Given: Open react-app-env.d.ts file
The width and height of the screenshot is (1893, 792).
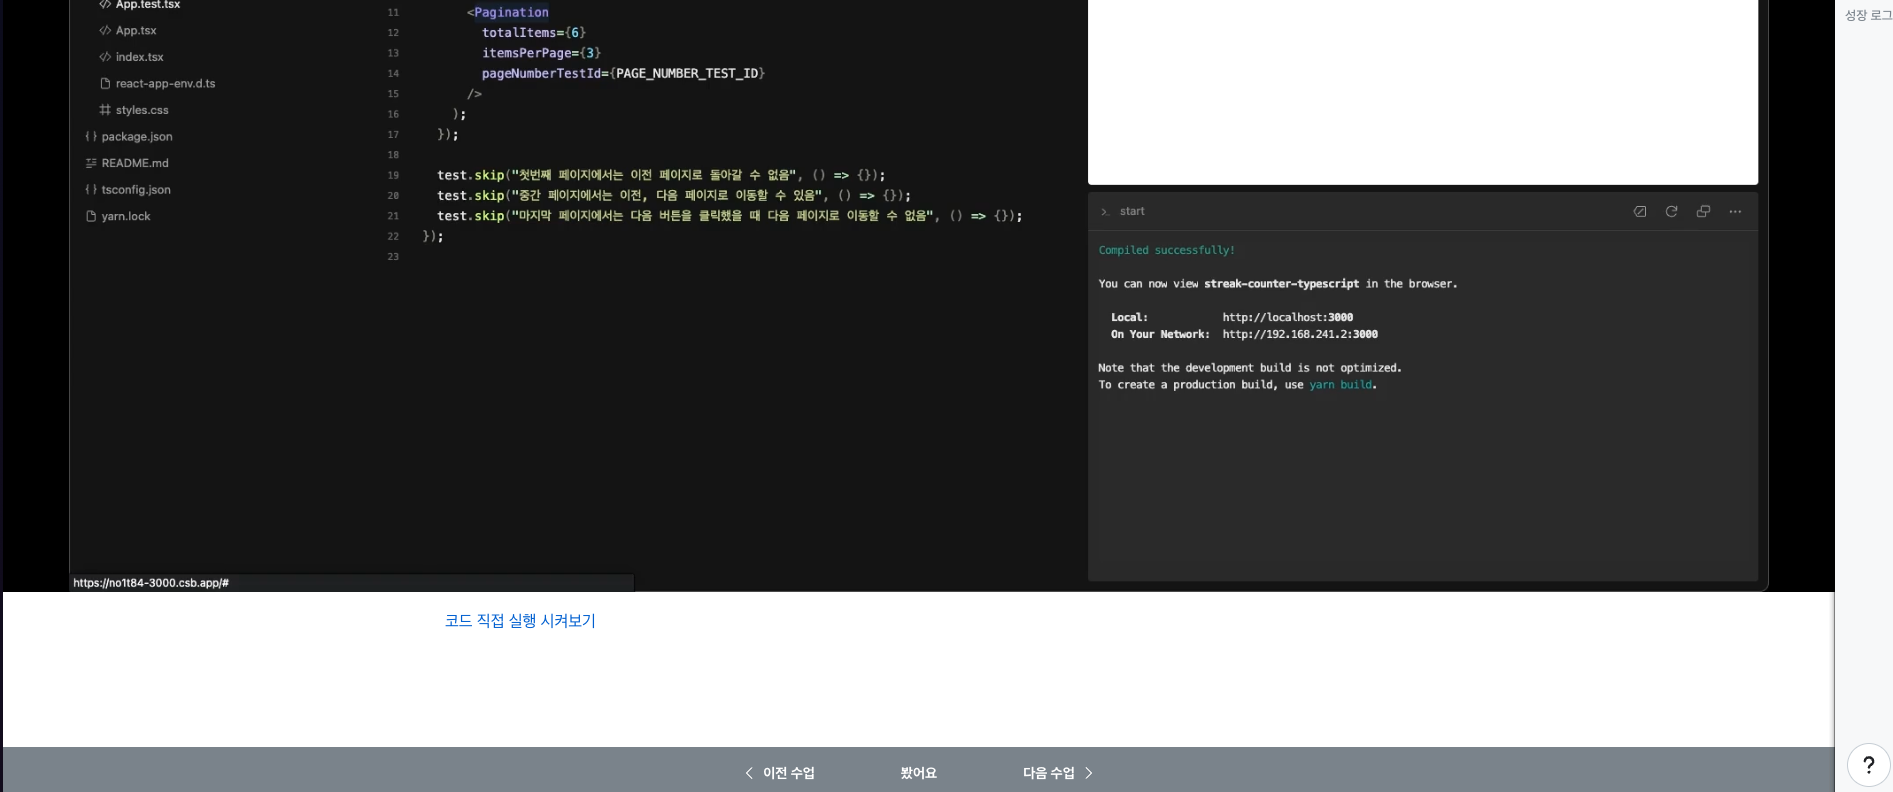Looking at the screenshot, I should pyautogui.click(x=165, y=84).
